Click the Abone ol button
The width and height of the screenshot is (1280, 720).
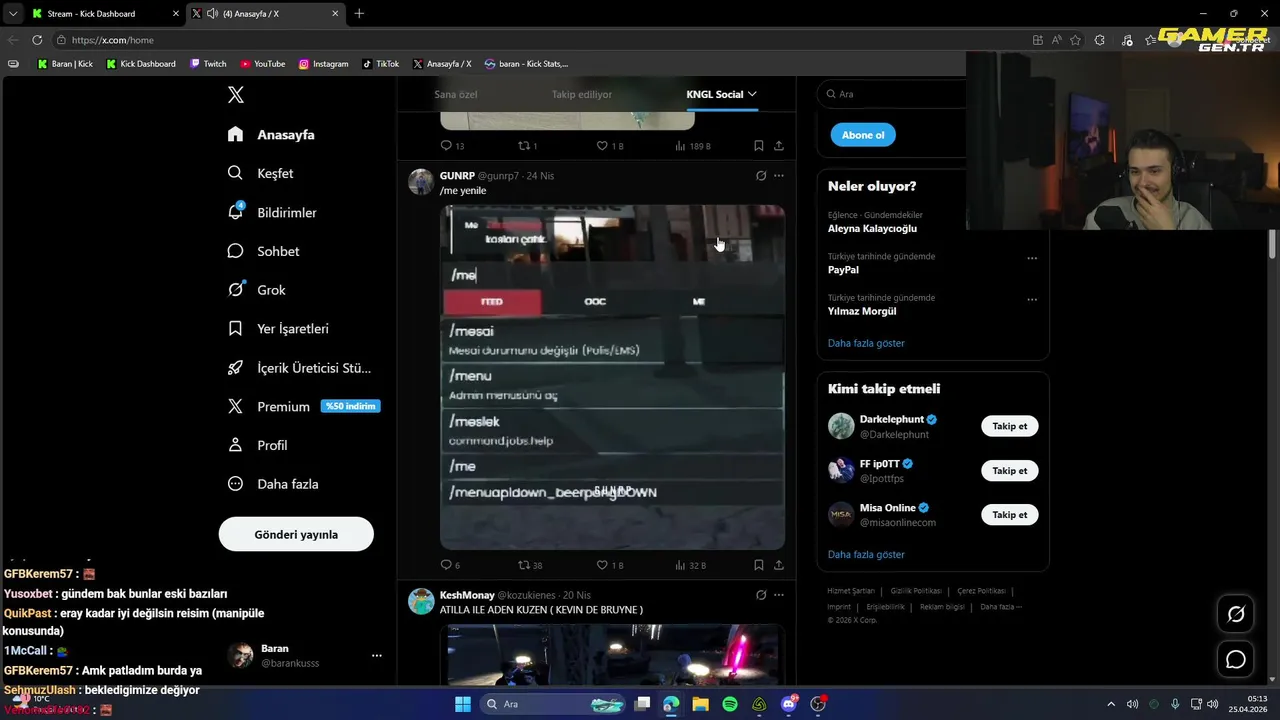[x=863, y=135]
